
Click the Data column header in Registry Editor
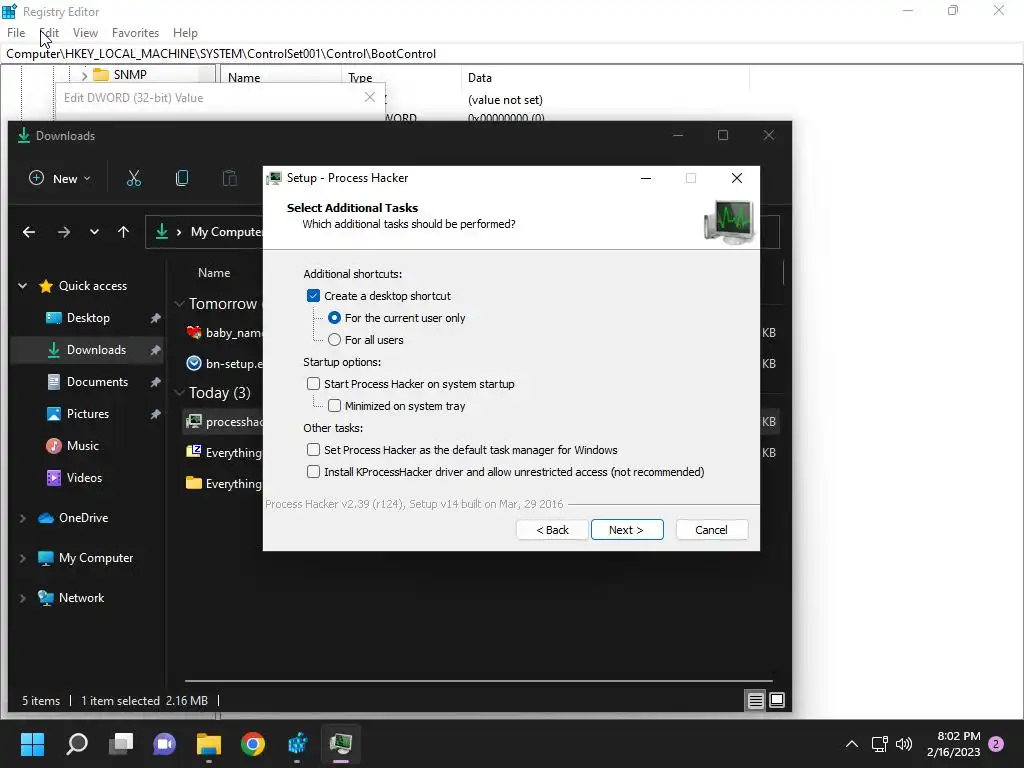pos(479,78)
